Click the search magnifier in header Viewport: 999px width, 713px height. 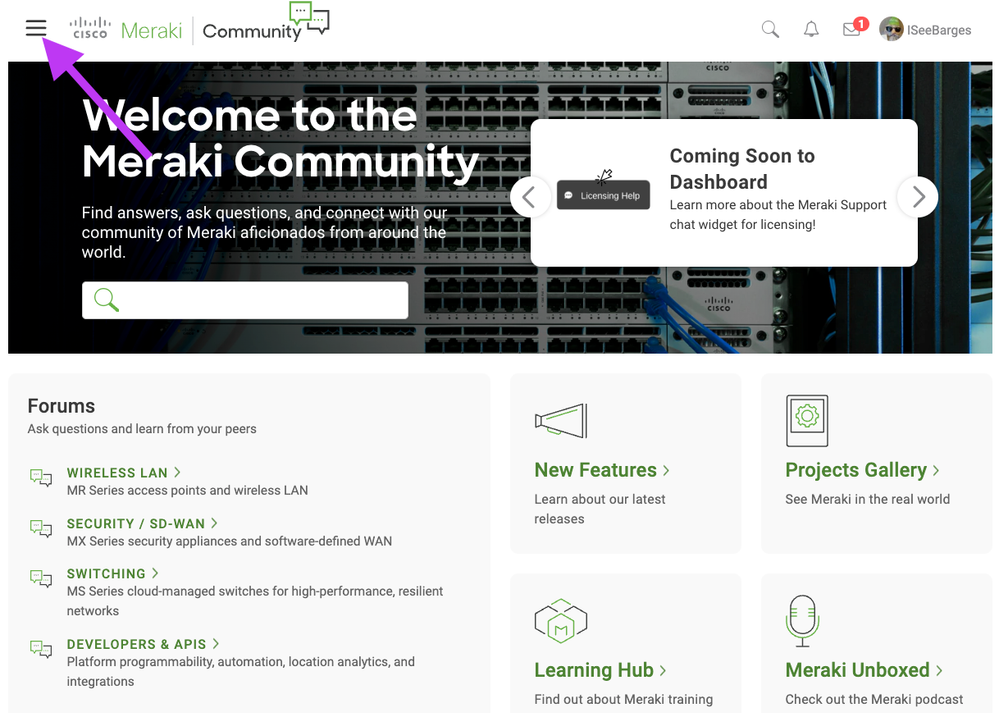tap(770, 30)
